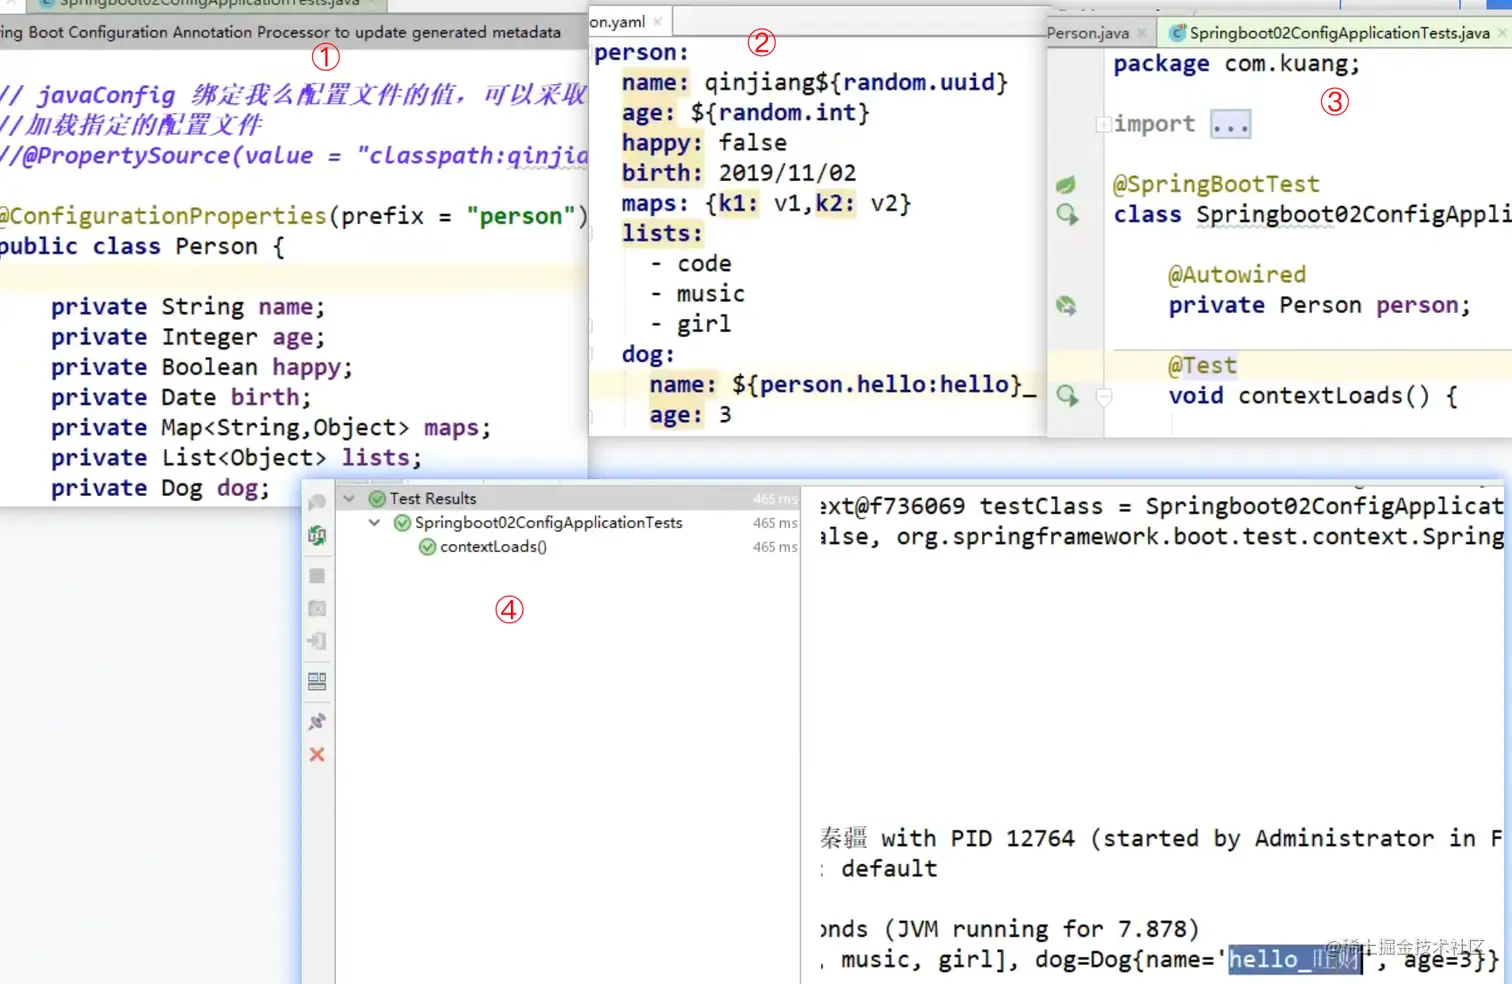Viewport: 1512px width, 984px height.
Task: Click the camera Dump Threads icon
Action: click(317, 608)
